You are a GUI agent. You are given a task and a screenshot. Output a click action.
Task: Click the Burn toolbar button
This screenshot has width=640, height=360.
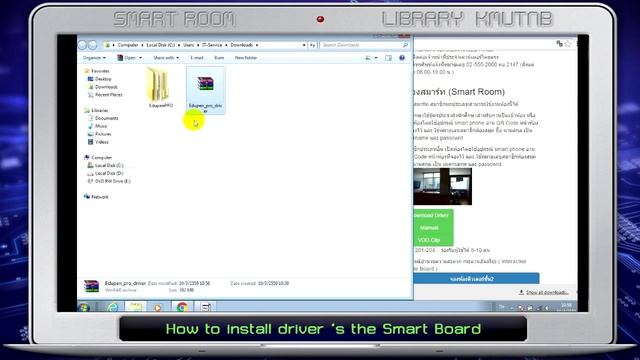[219, 58]
